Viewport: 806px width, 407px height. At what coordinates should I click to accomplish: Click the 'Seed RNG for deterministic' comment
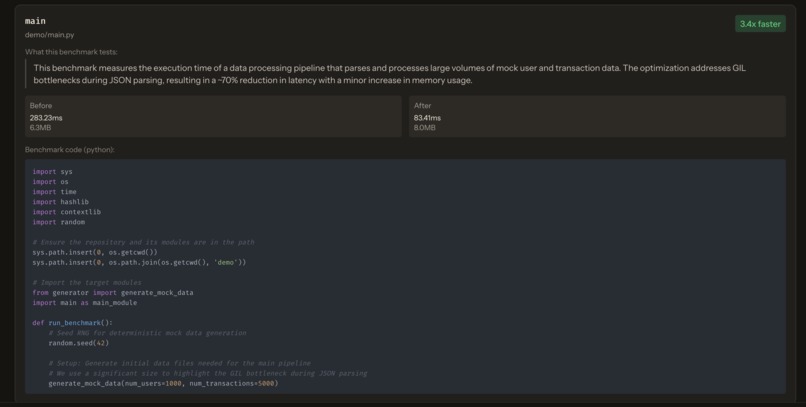[148, 333]
